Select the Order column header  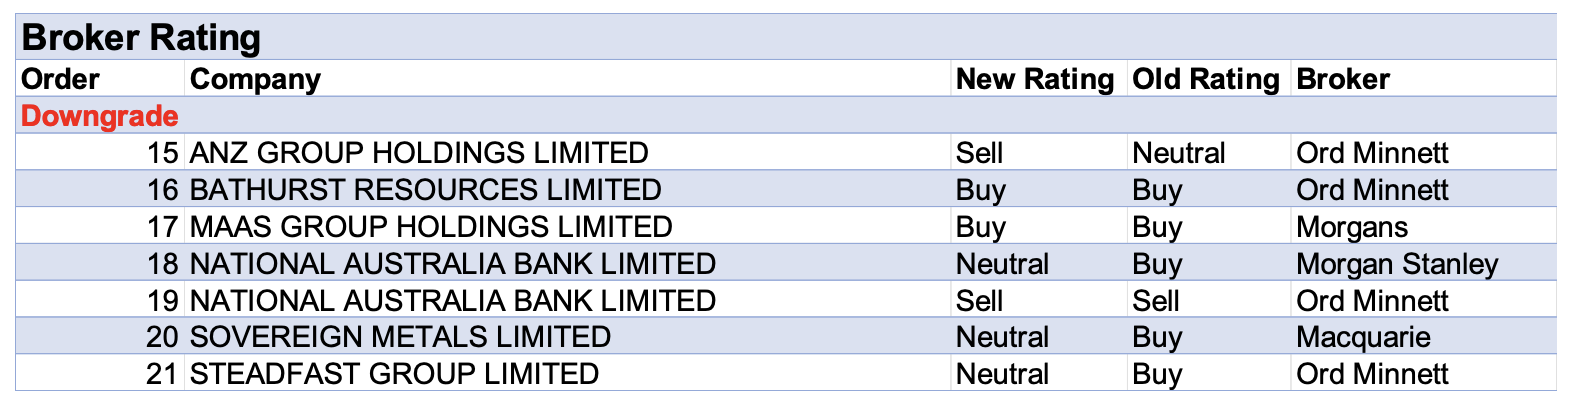pyautogui.click(x=61, y=79)
